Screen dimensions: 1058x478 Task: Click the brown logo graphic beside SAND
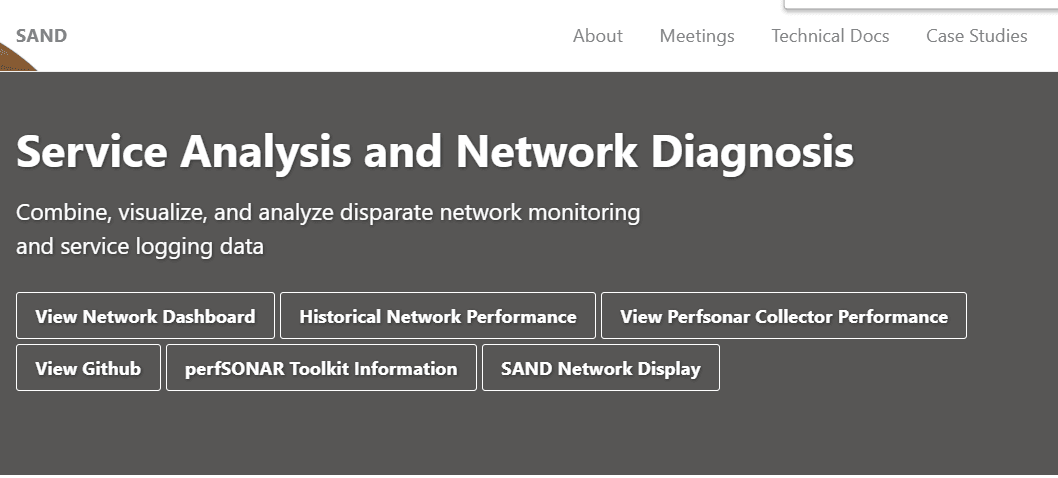tap(15, 59)
